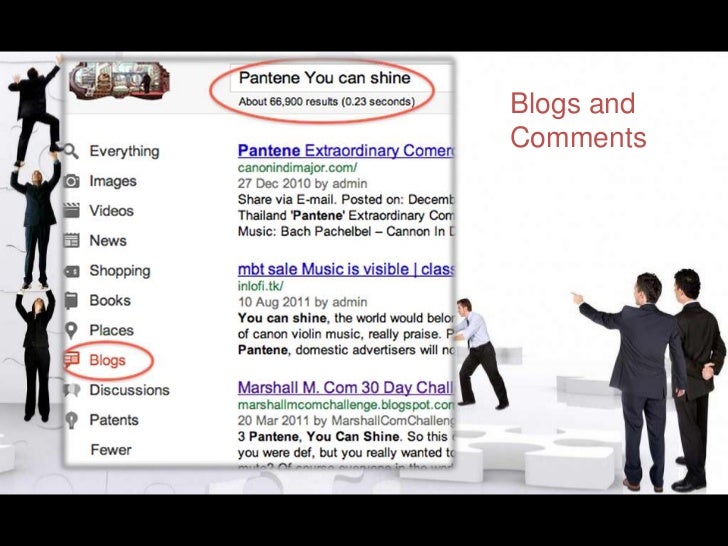
Task: Click the Shopping tag icon
Action: (72, 271)
